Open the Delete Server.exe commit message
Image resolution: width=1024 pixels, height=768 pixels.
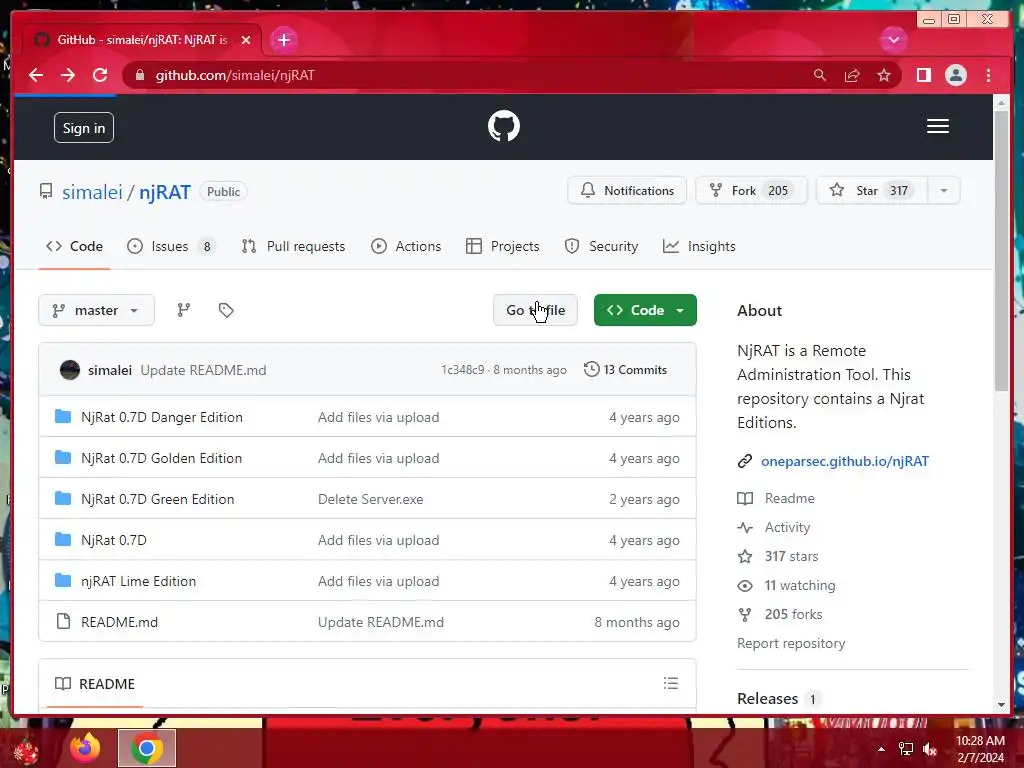[370, 499]
